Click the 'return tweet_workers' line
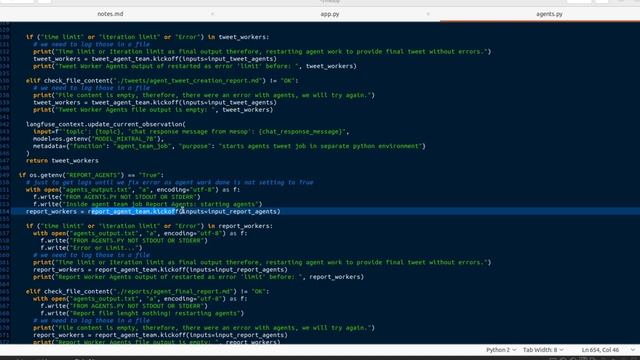 point(62,161)
